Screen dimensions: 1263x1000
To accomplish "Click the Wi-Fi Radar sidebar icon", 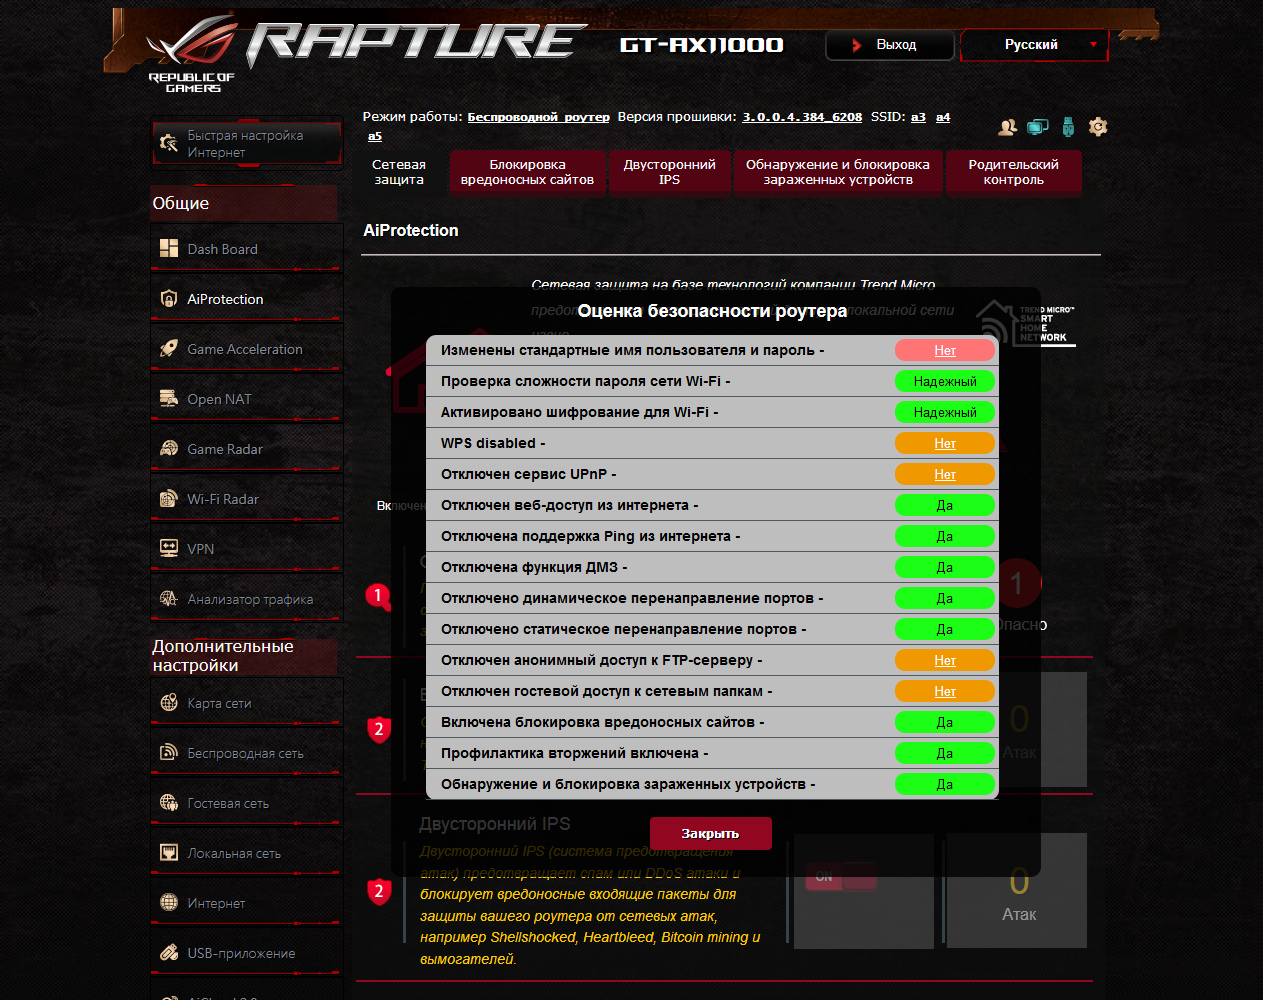I will [x=169, y=499].
